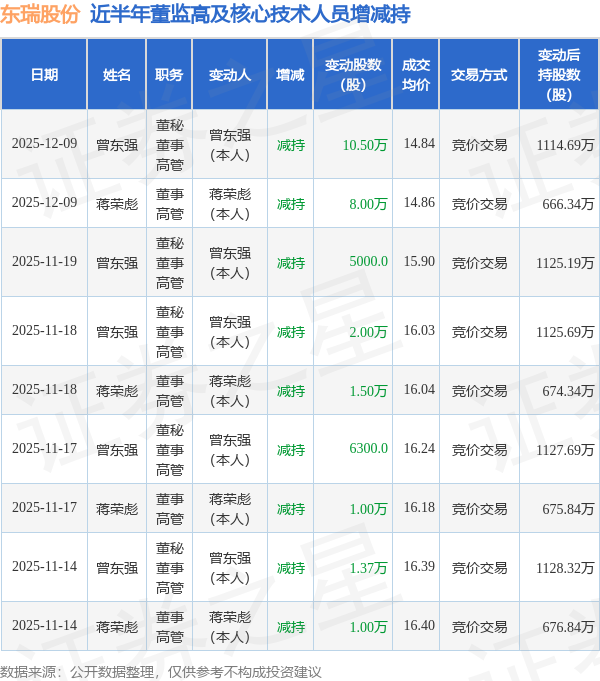This screenshot has height=681, width=600.
Task: Click the holdings value 1125.19万
Action: 565,263
